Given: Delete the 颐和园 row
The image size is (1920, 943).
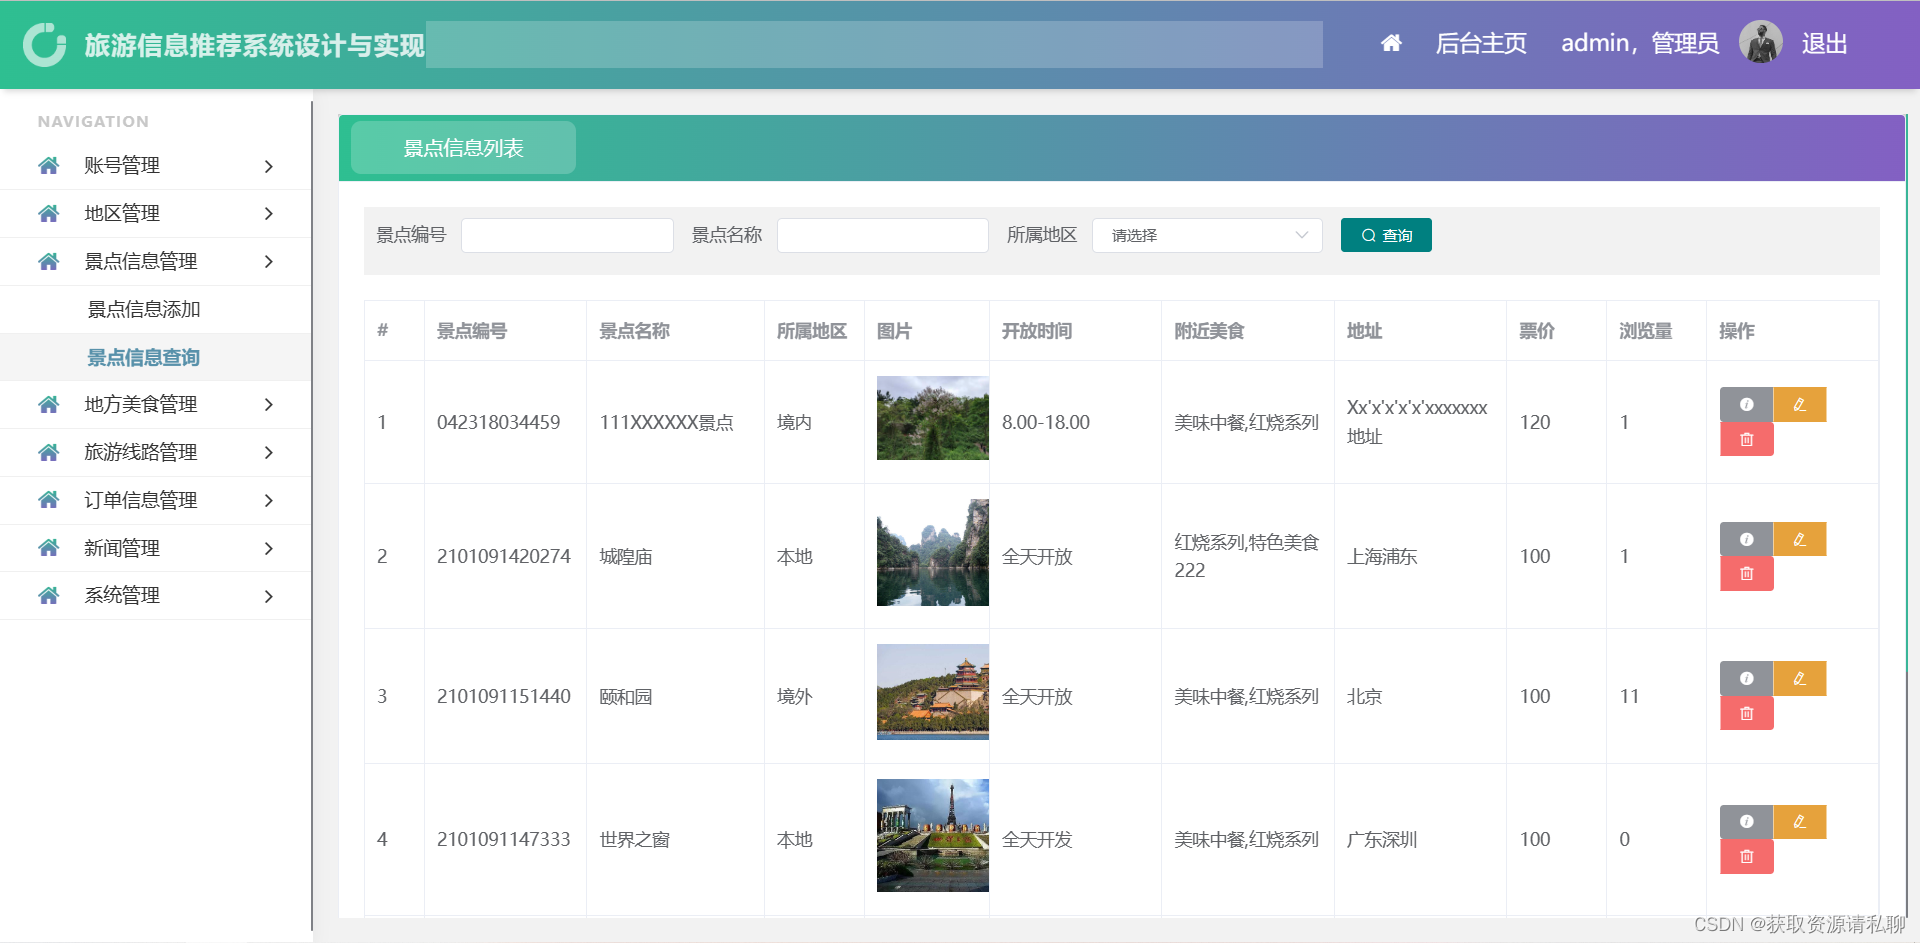Looking at the screenshot, I should 1746,713.
